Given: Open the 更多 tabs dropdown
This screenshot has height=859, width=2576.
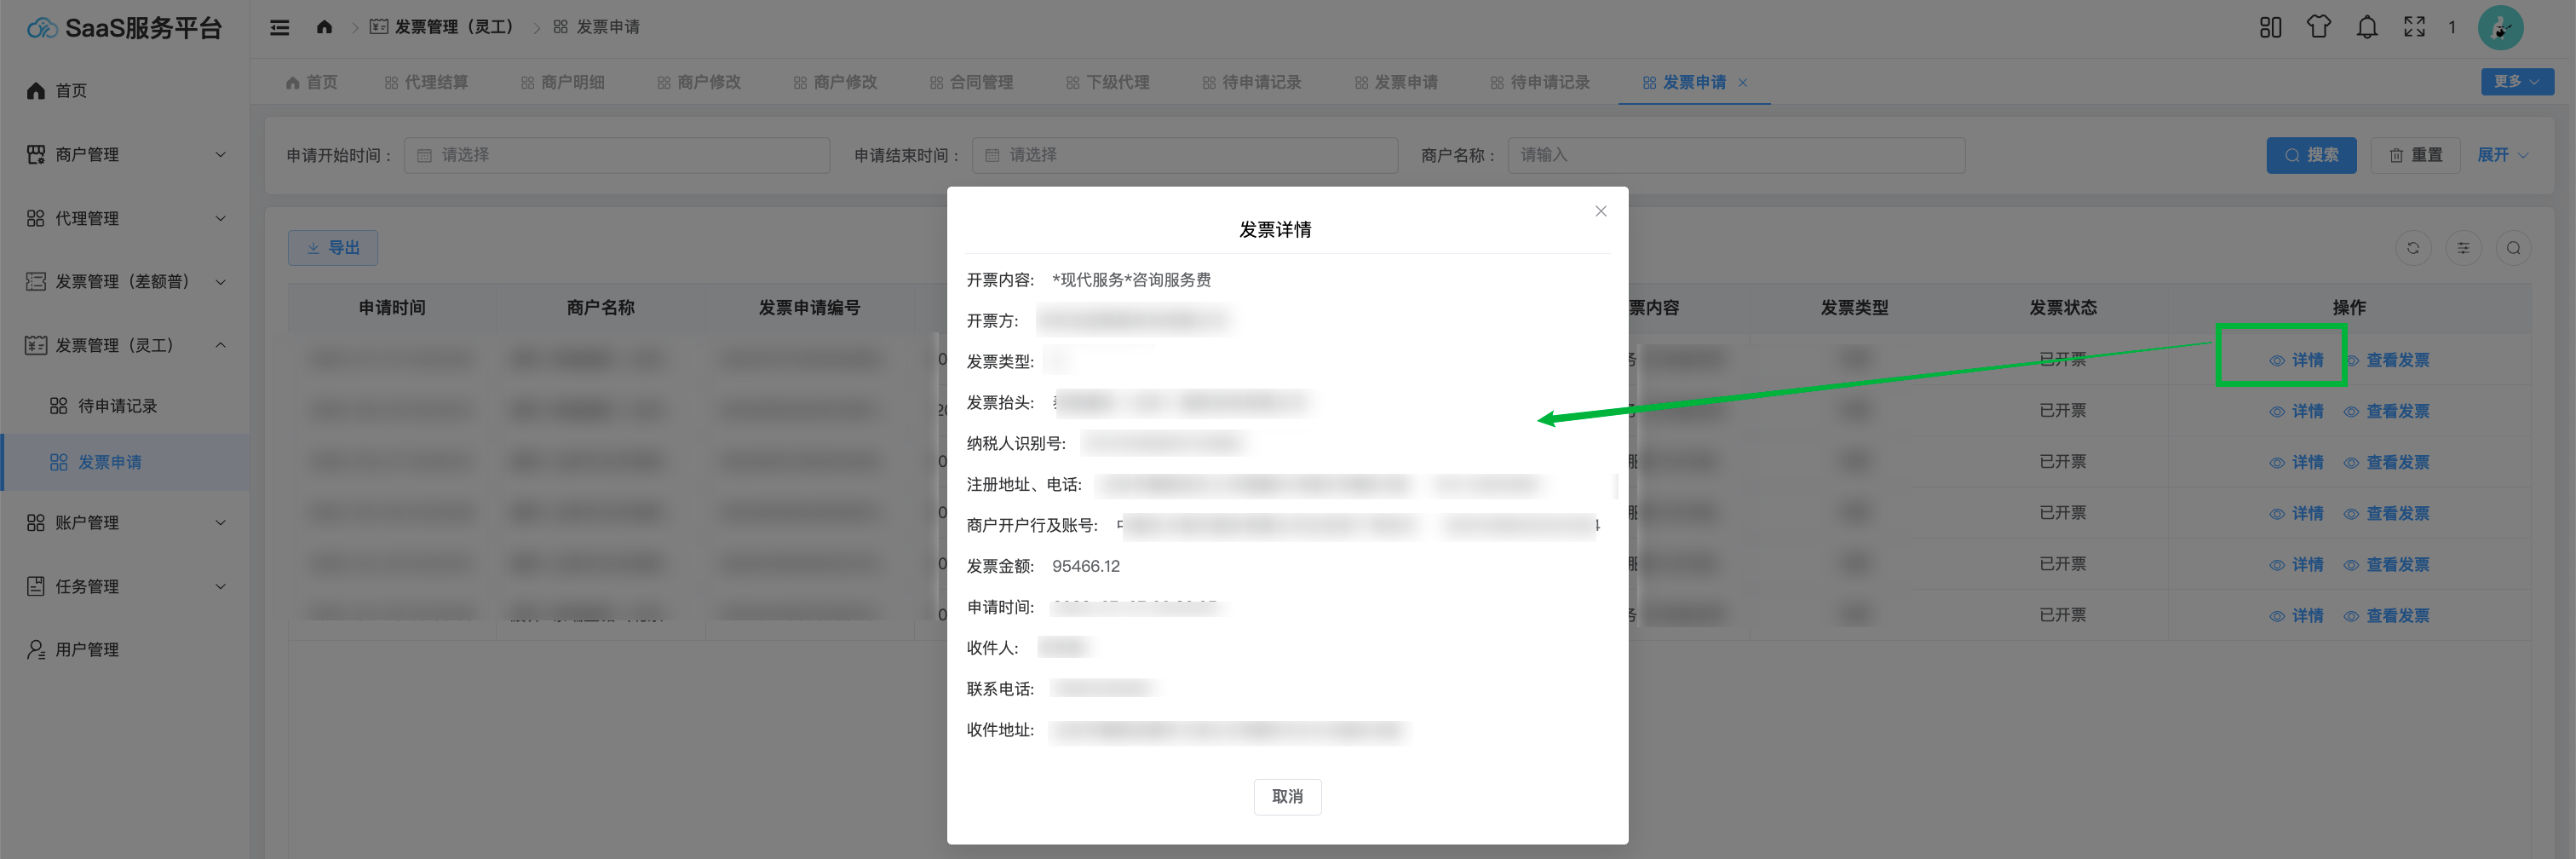Looking at the screenshot, I should pos(2516,82).
